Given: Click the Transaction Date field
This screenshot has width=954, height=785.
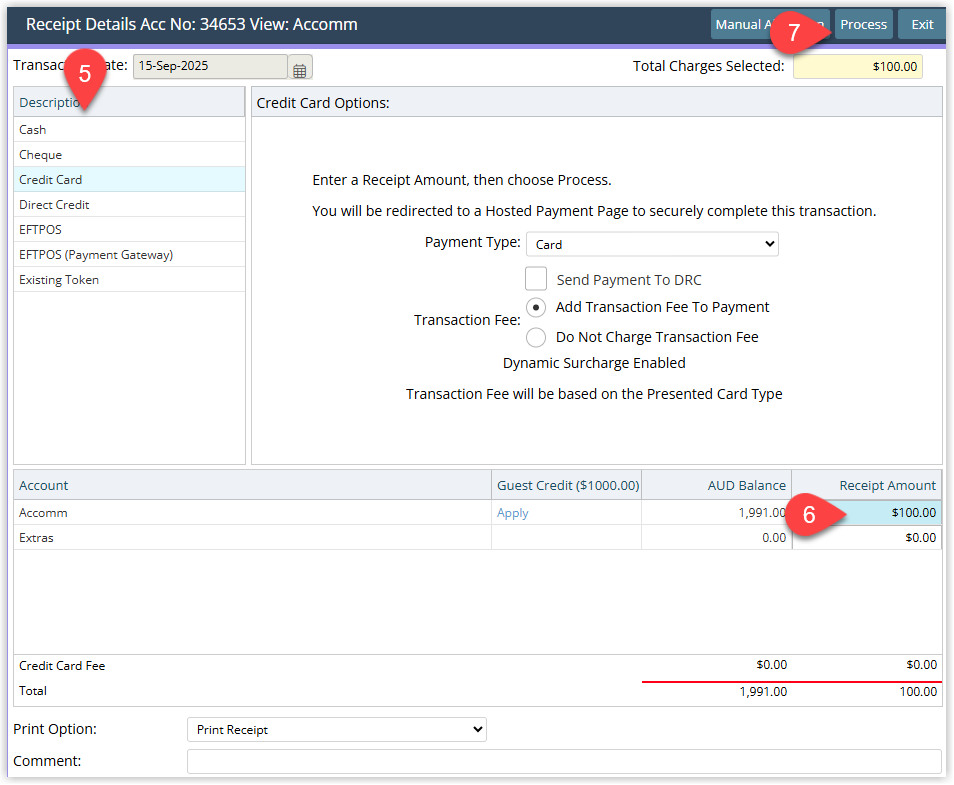Looking at the screenshot, I should click(211, 66).
